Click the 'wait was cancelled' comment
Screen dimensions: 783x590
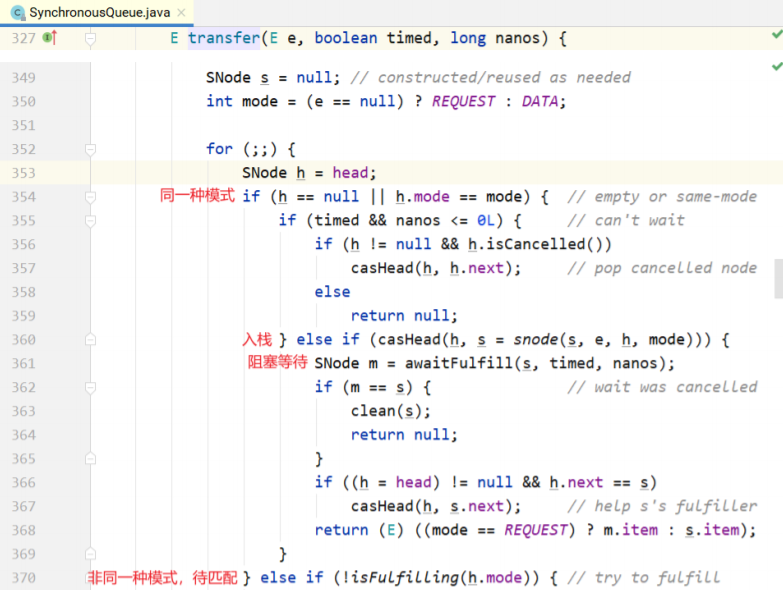point(662,387)
